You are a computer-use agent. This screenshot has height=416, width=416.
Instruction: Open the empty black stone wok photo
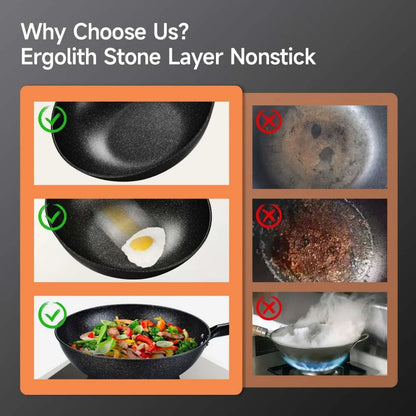pyautogui.click(x=132, y=143)
